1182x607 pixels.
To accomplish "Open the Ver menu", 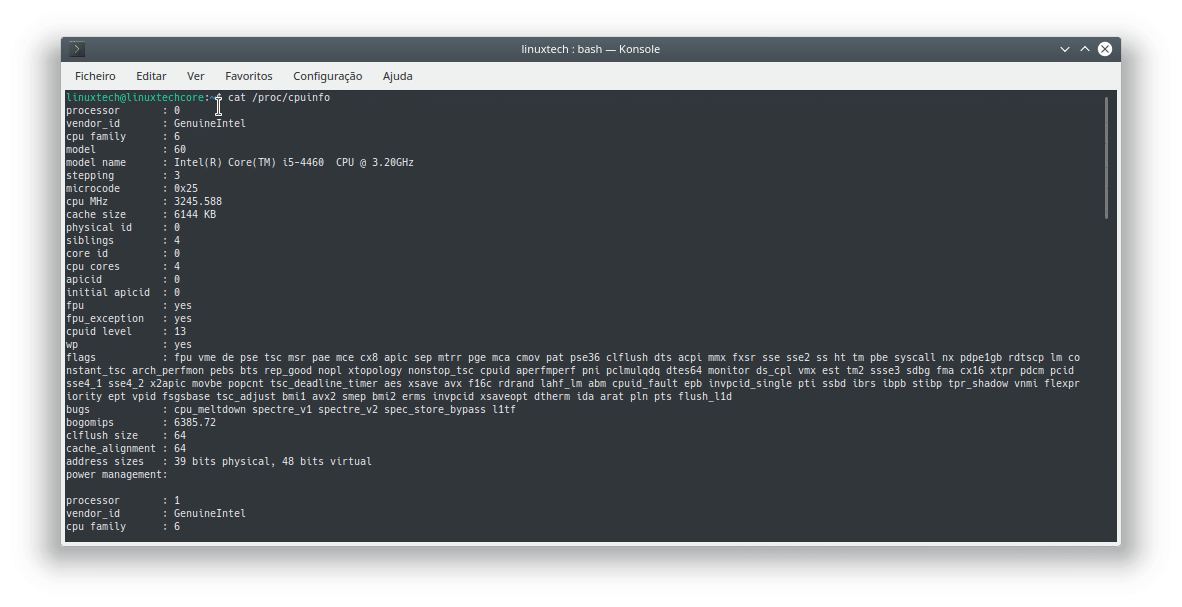I will [x=195, y=76].
